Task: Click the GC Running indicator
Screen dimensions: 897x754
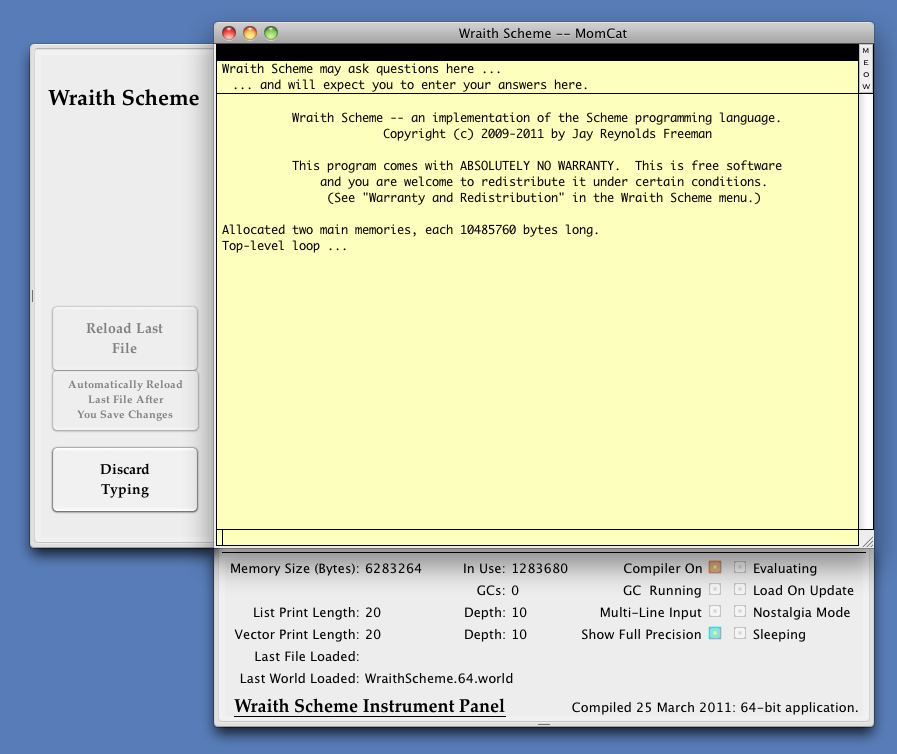Action: click(x=715, y=590)
